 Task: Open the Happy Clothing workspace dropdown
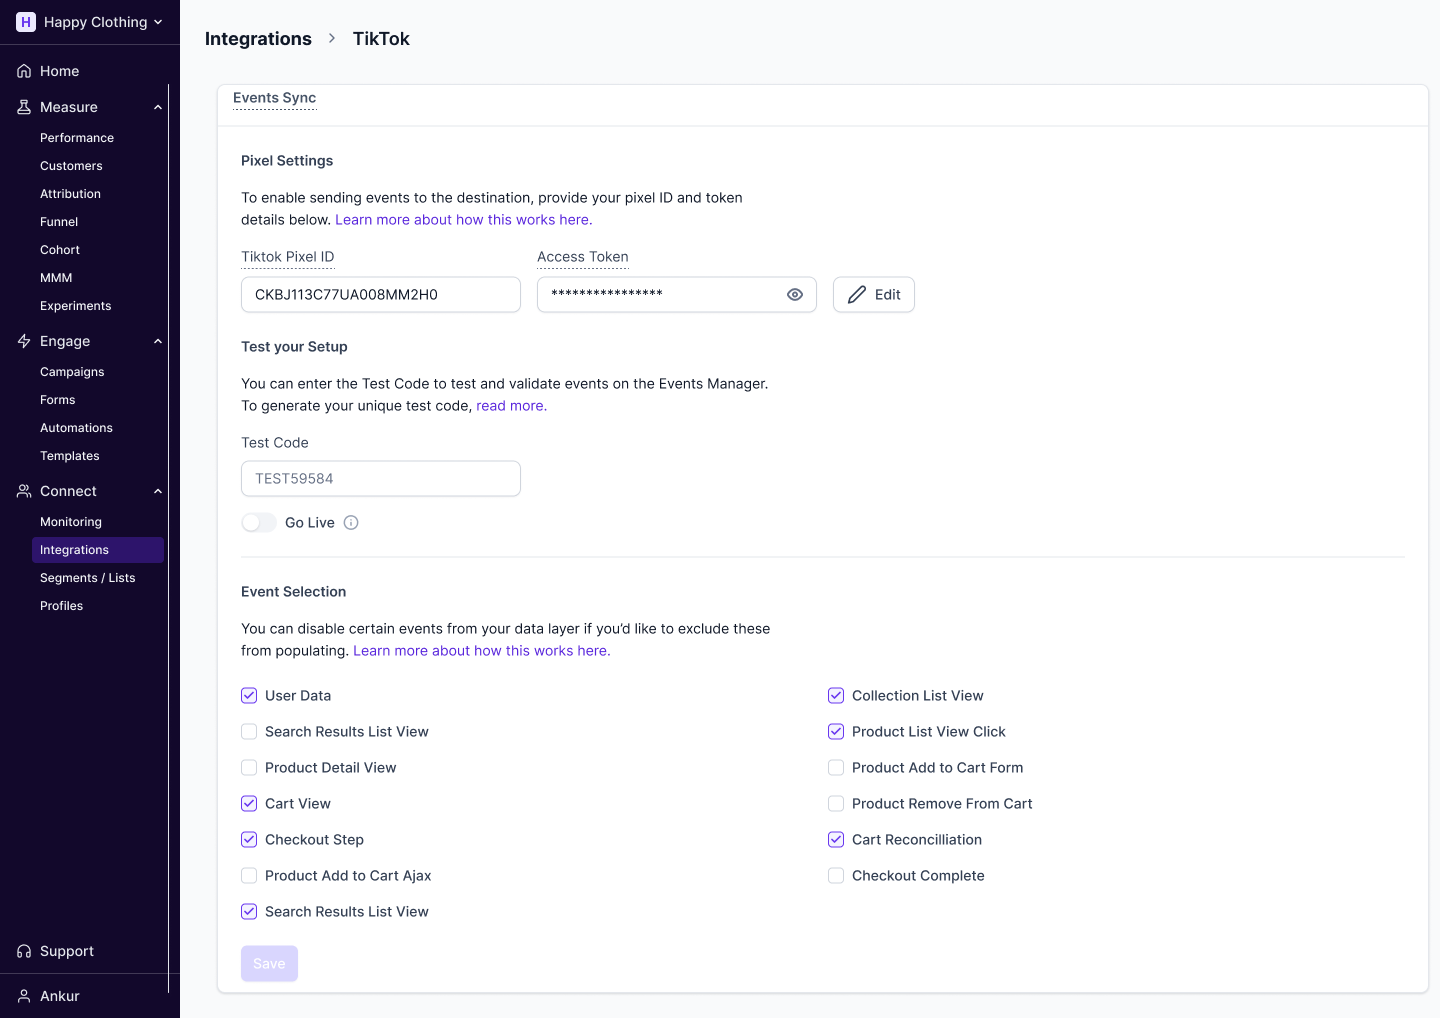pos(157,22)
